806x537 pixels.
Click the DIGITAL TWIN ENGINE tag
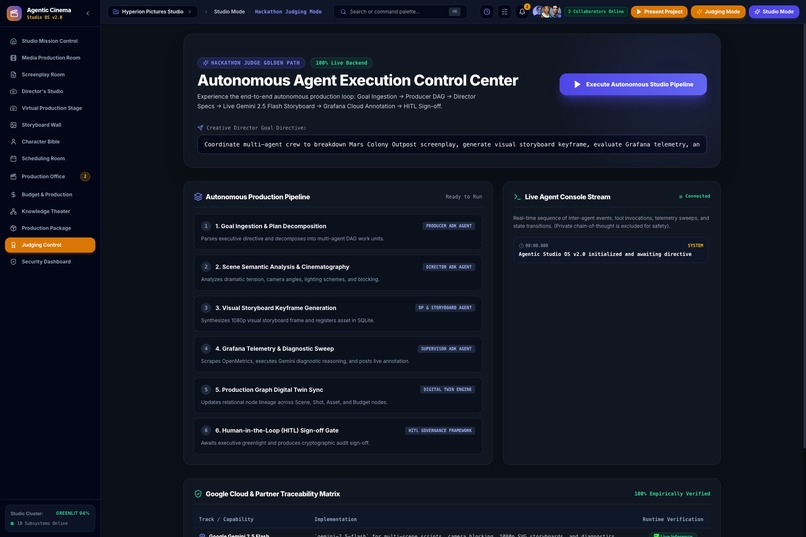point(447,390)
